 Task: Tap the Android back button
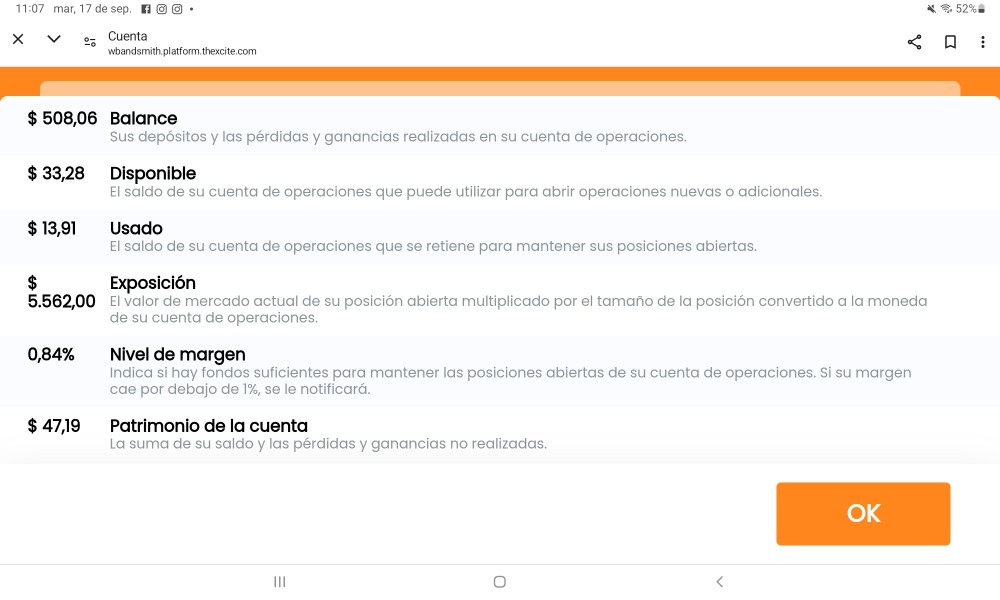pyautogui.click(x=719, y=582)
